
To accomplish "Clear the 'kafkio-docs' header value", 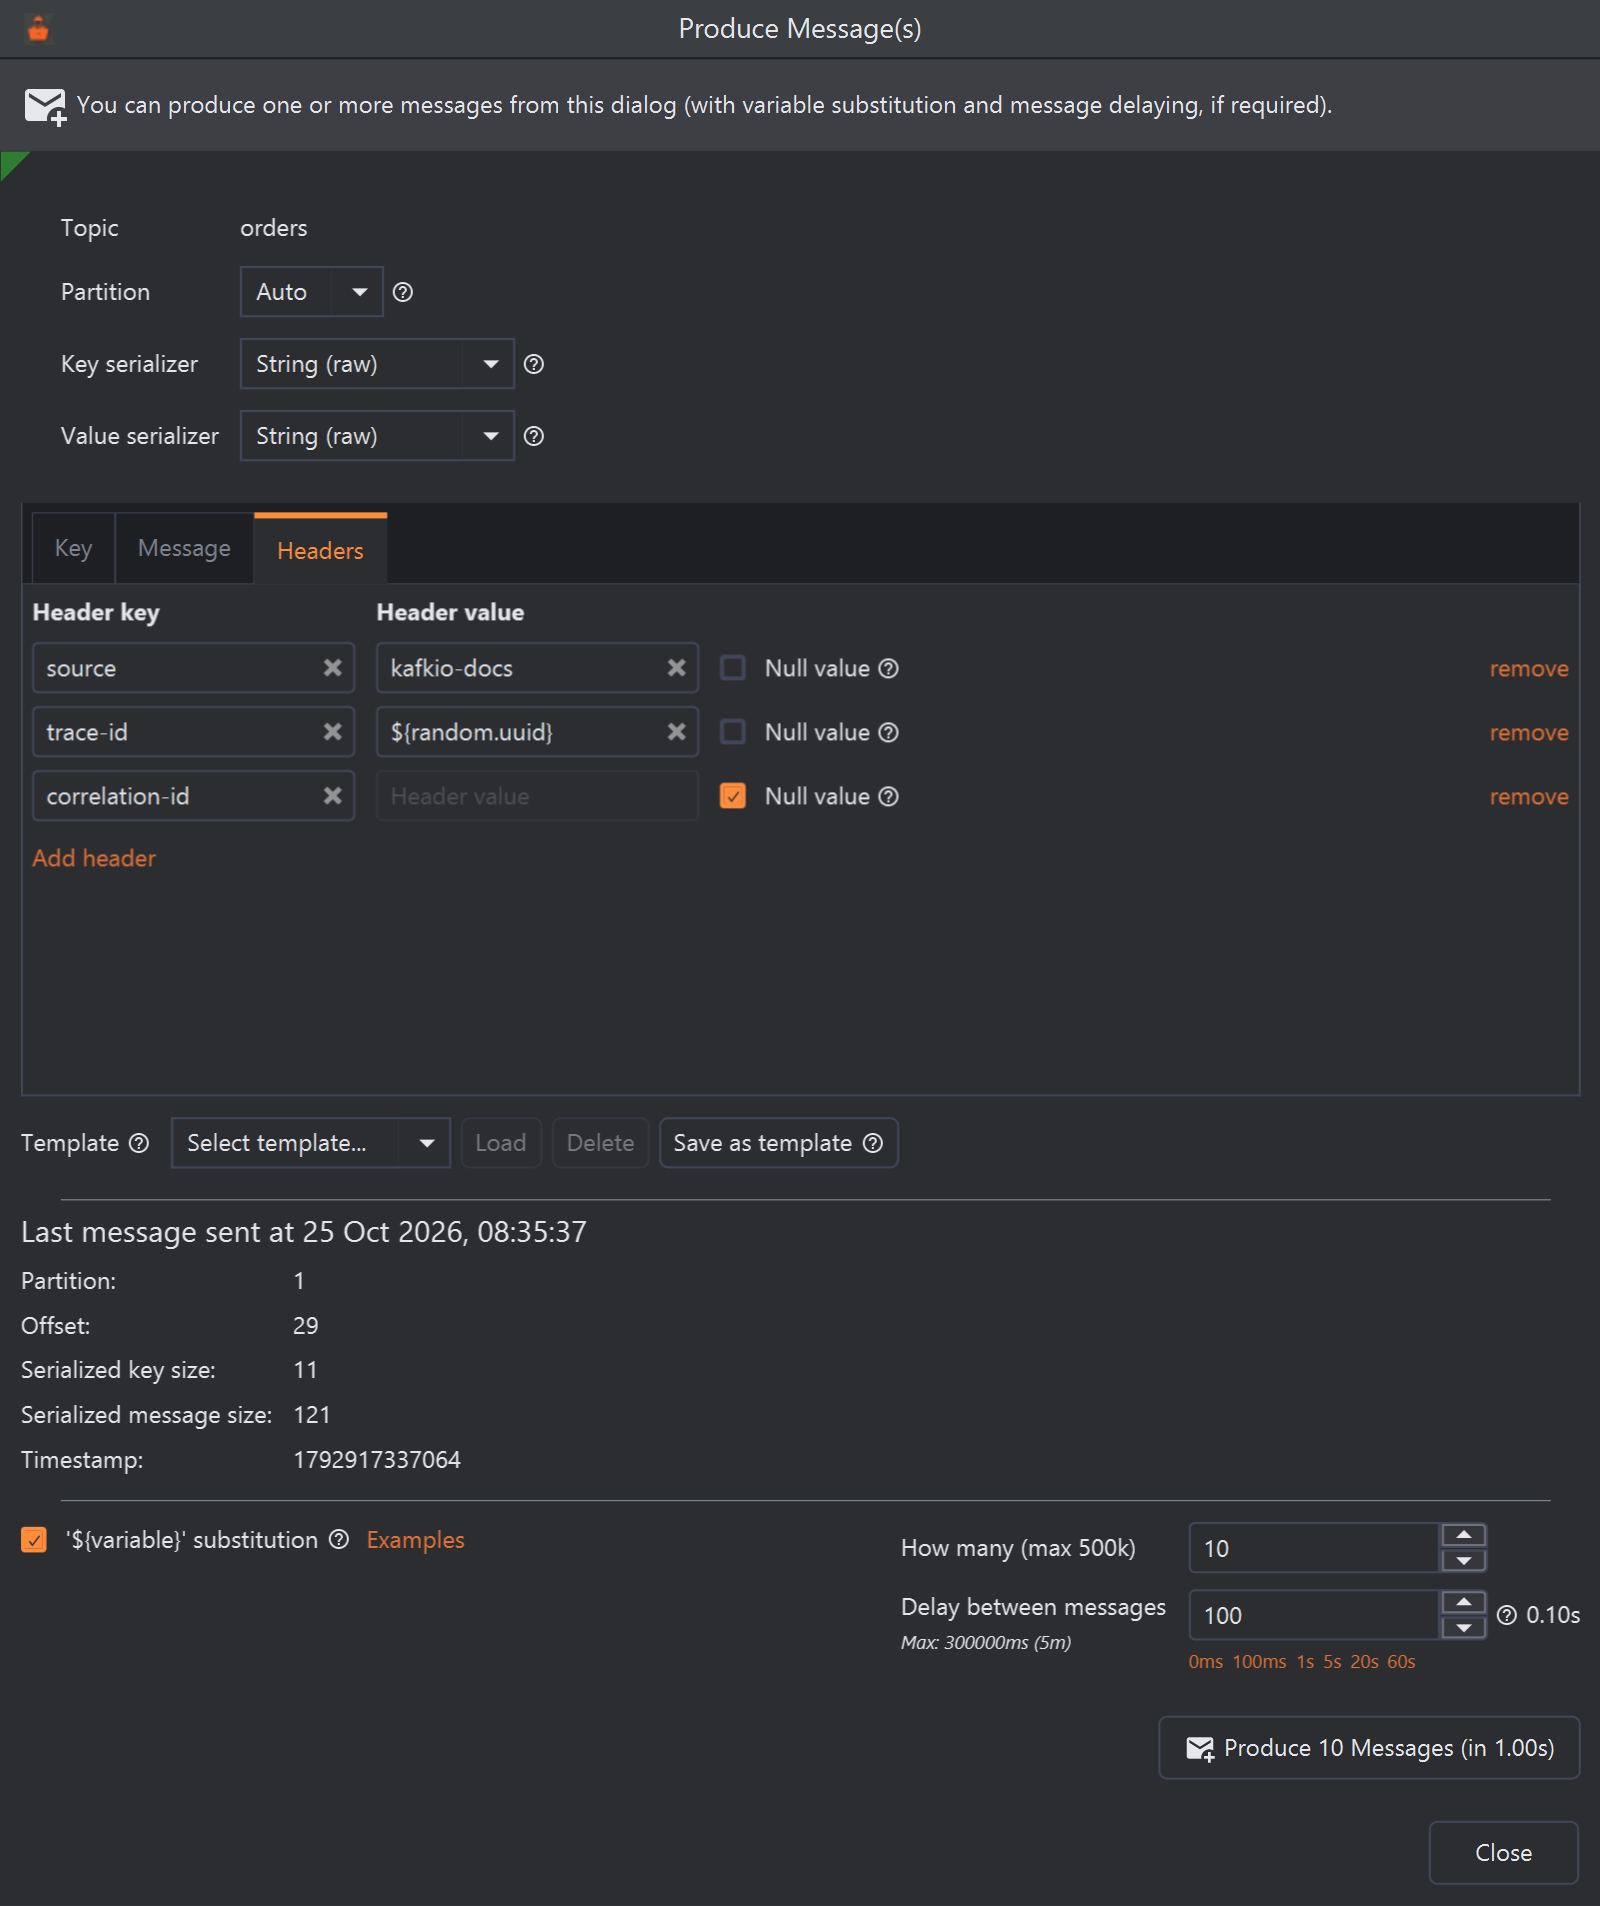I will click(x=677, y=668).
